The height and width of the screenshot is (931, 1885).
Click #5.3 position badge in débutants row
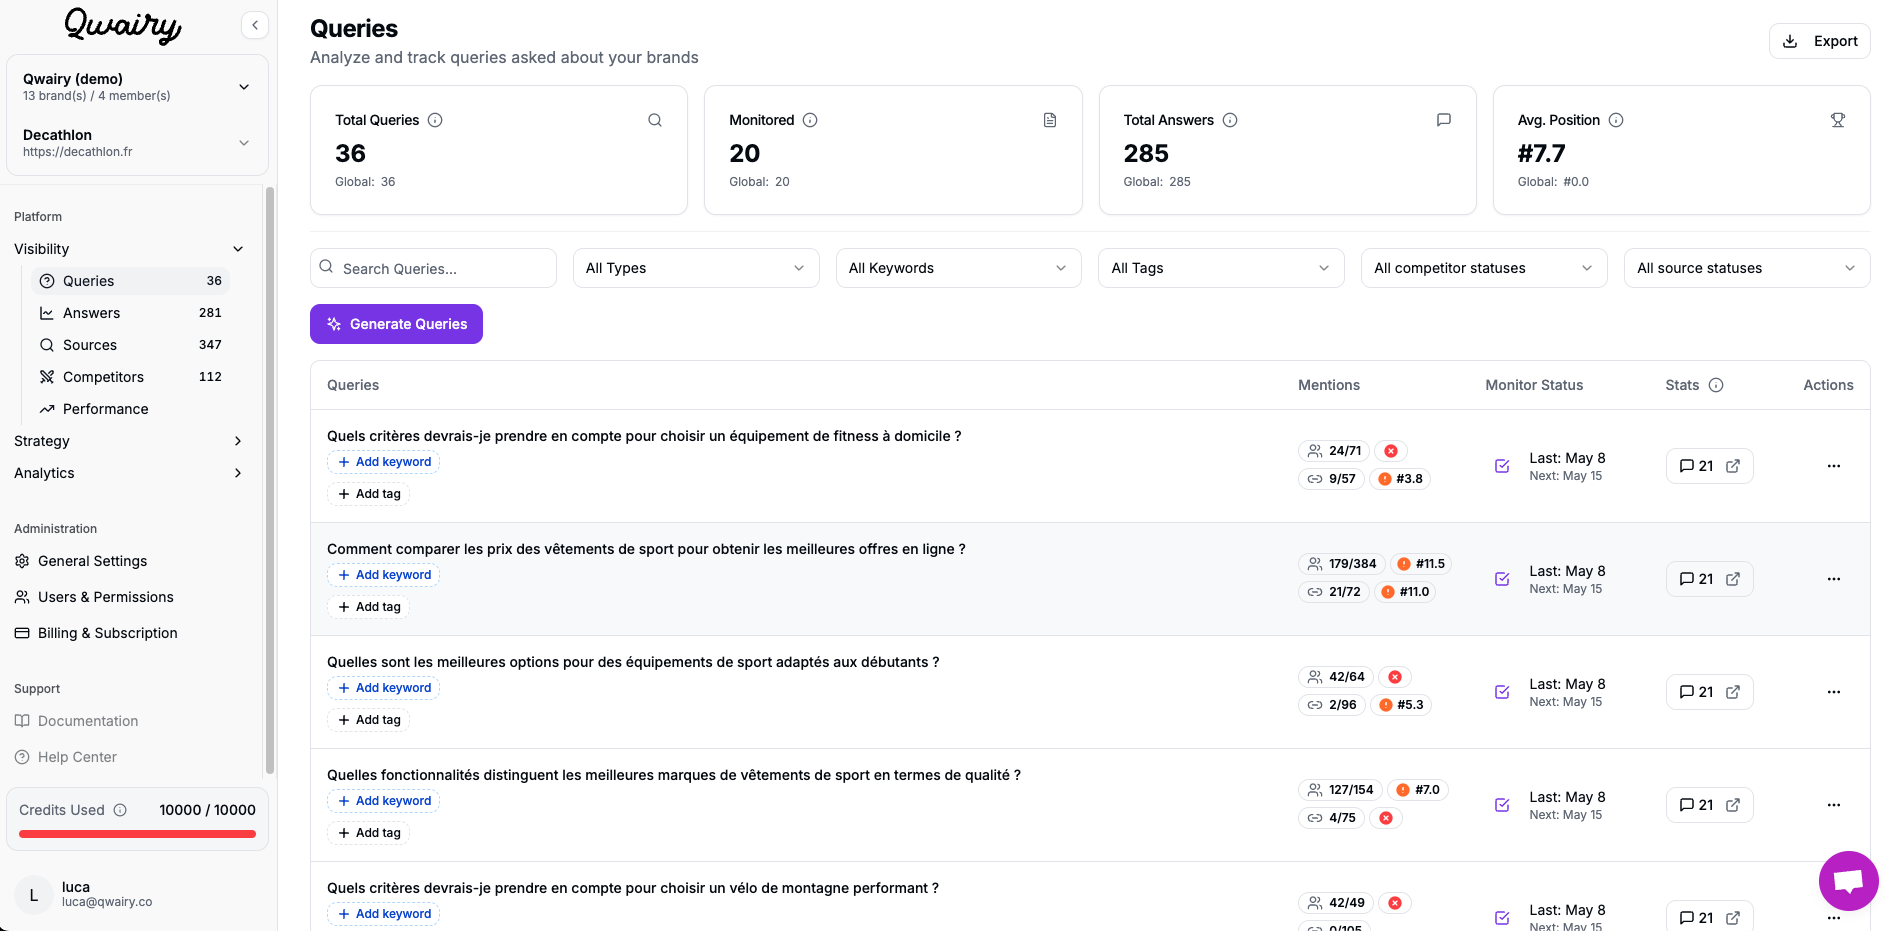click(x=1401, y=705)
